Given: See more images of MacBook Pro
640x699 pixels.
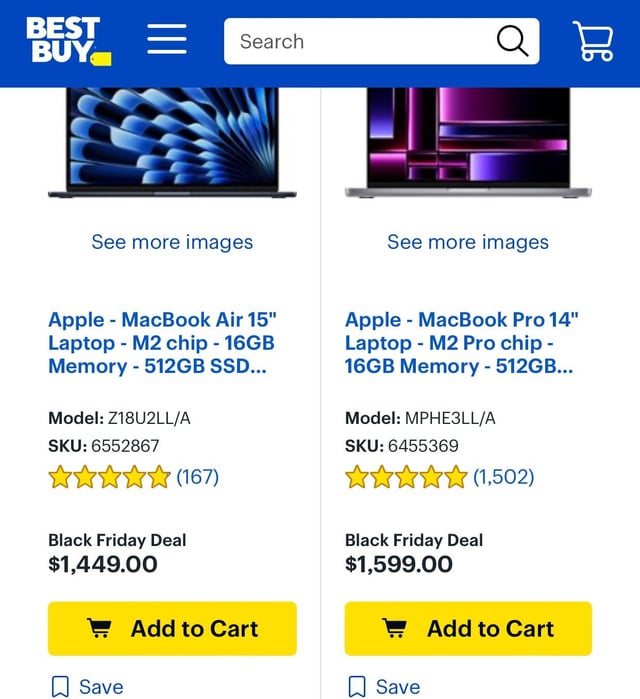Looking at the screenshot, I should pos(468,242).
